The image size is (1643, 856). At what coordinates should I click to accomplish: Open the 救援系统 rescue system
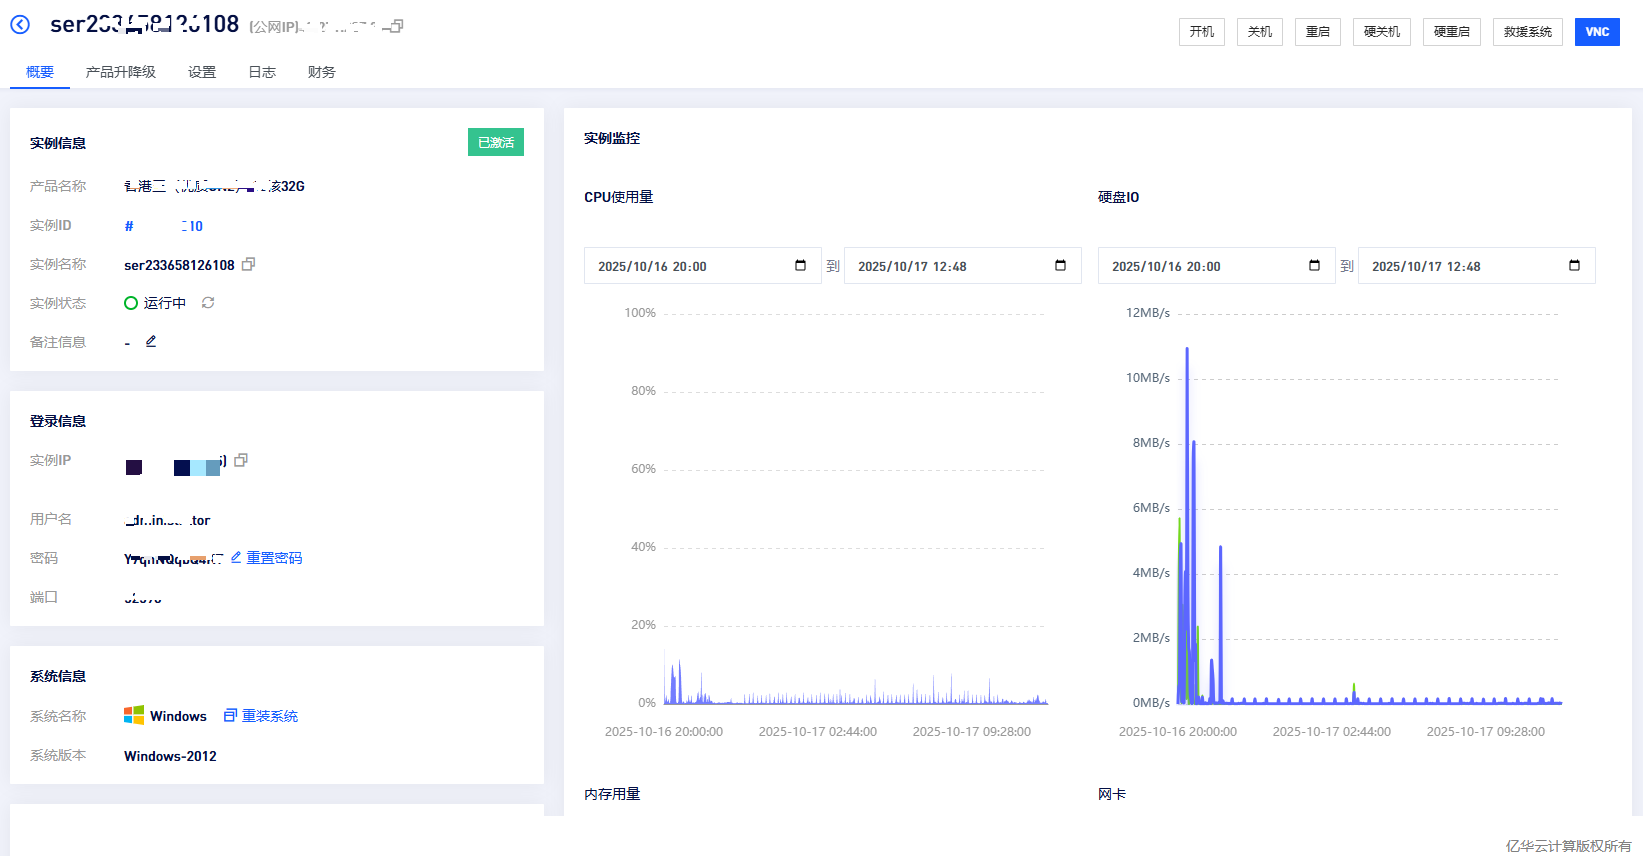[x=1527, y=32]
